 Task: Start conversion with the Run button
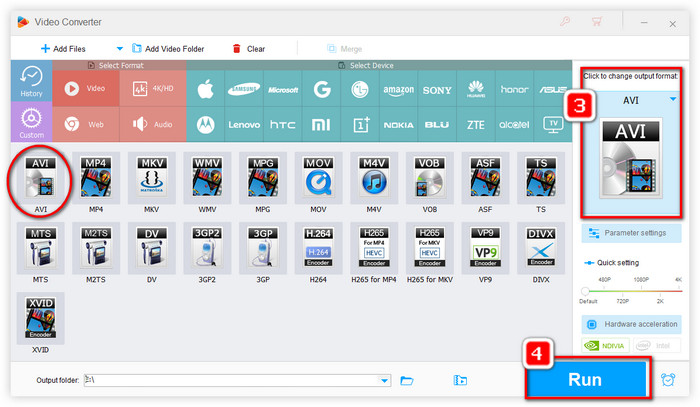[x=586, y=379]
